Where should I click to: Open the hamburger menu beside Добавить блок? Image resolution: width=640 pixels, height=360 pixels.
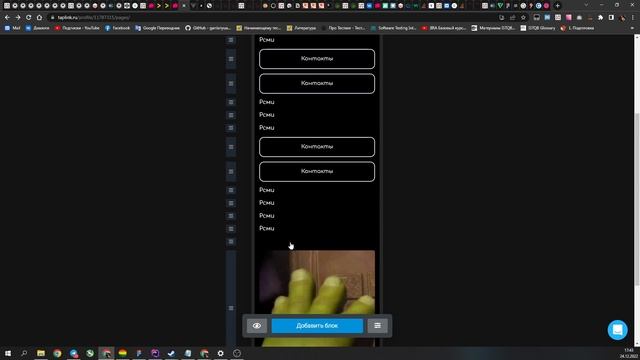[378, 326]
